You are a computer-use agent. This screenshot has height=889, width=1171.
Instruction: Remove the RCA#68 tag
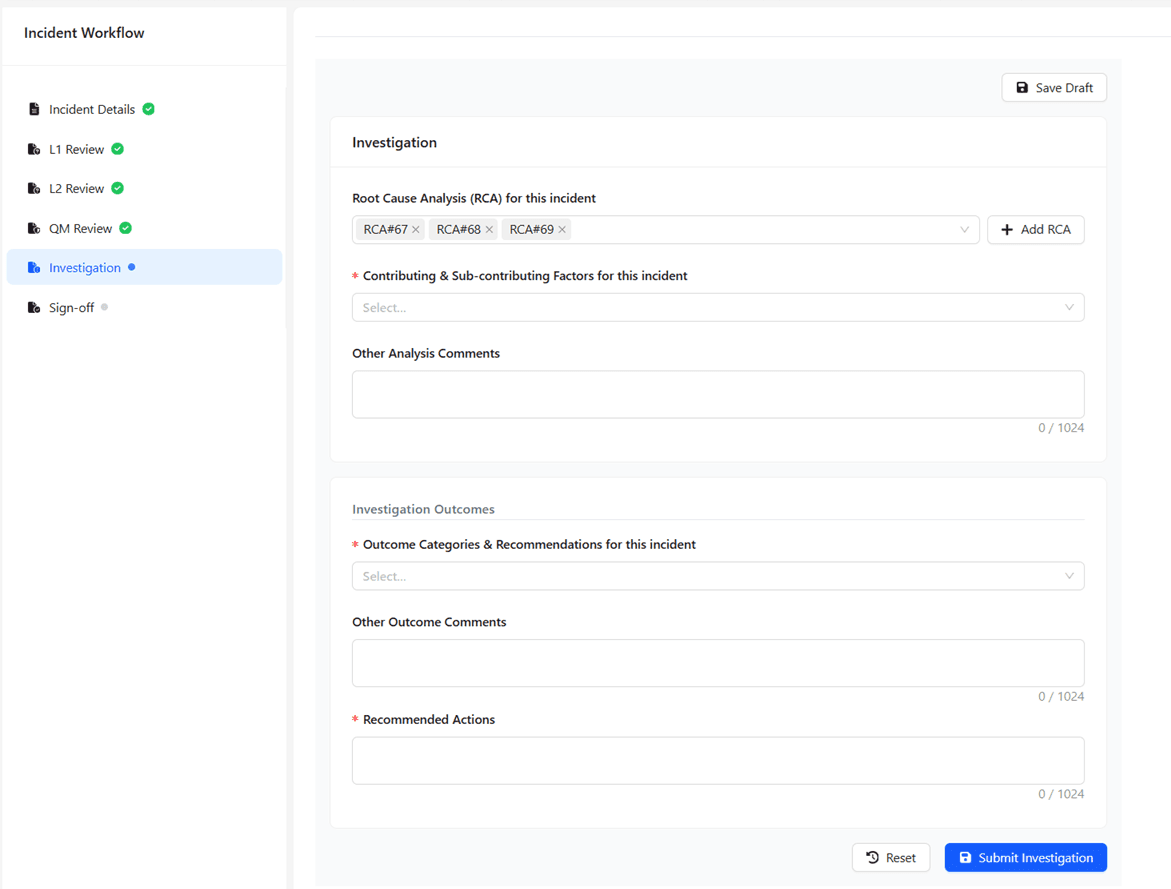pos(489,230)
